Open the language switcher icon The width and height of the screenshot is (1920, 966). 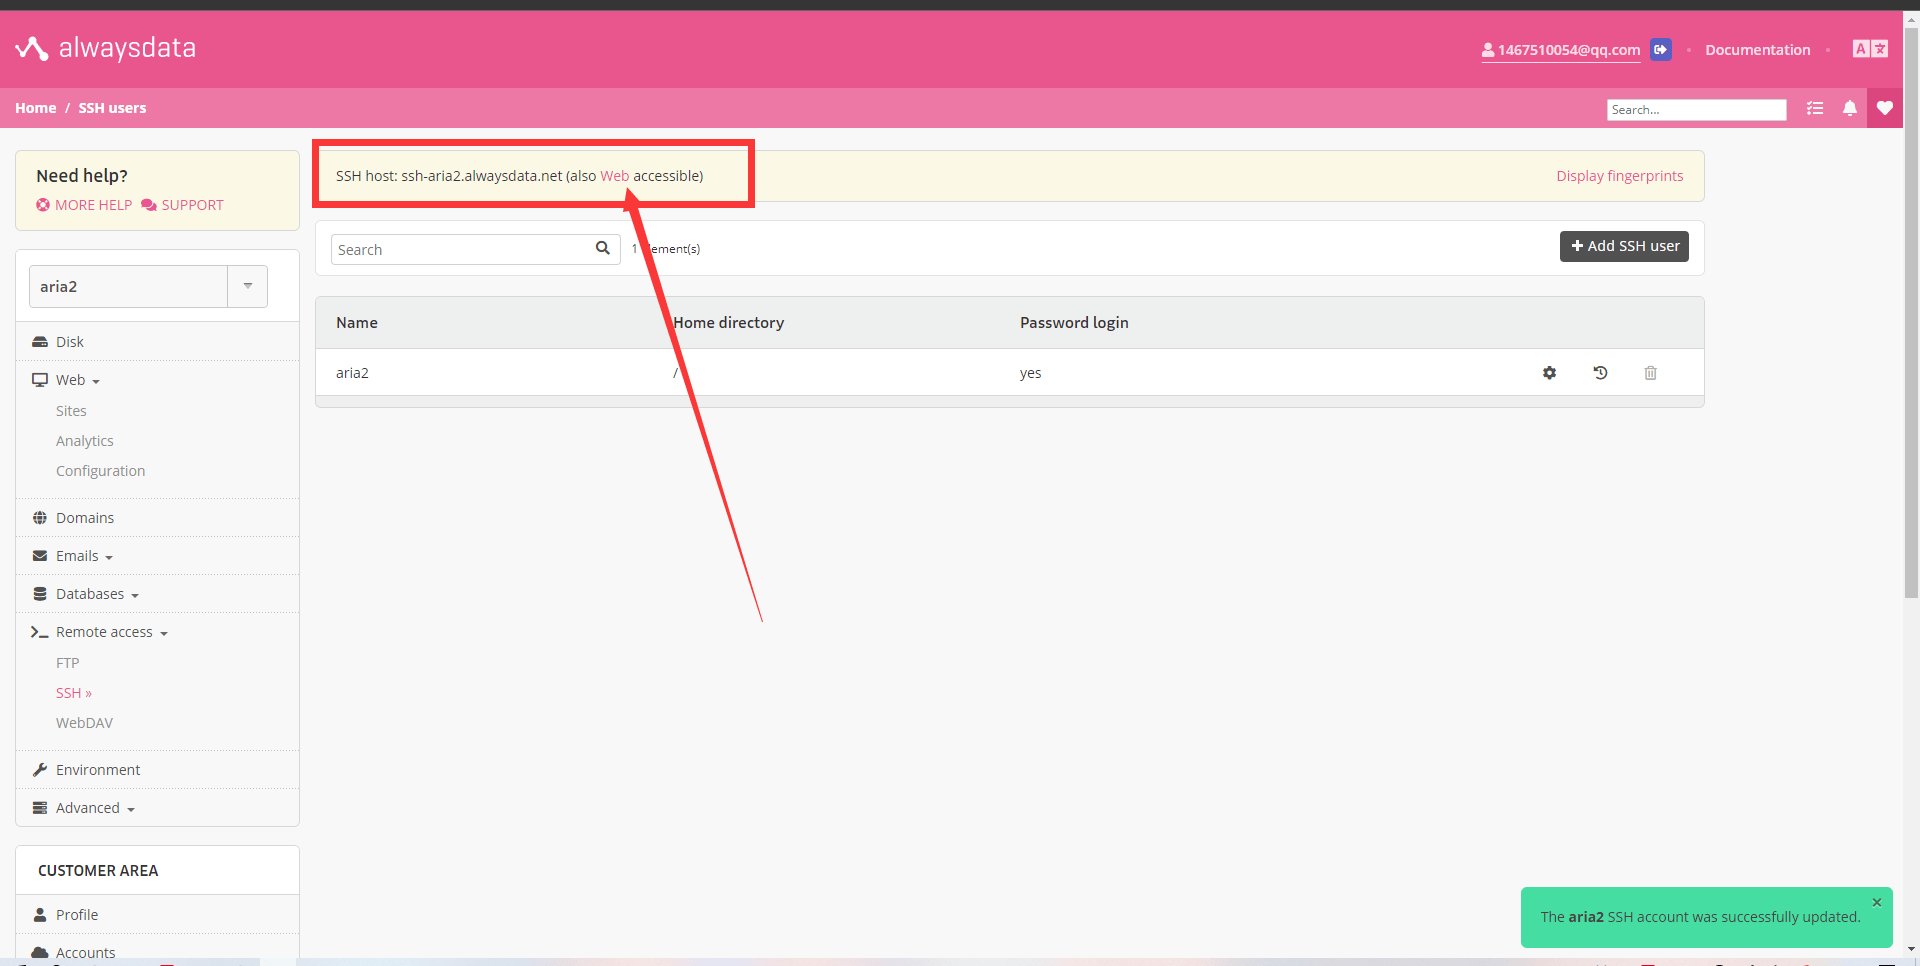click(x=1869, y=49)
